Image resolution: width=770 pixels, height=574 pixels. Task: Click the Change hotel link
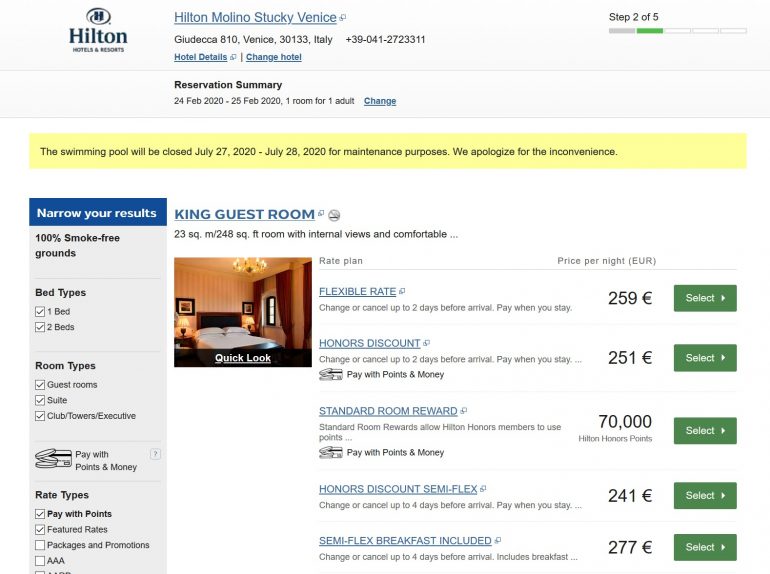click(x=273, y=57)
